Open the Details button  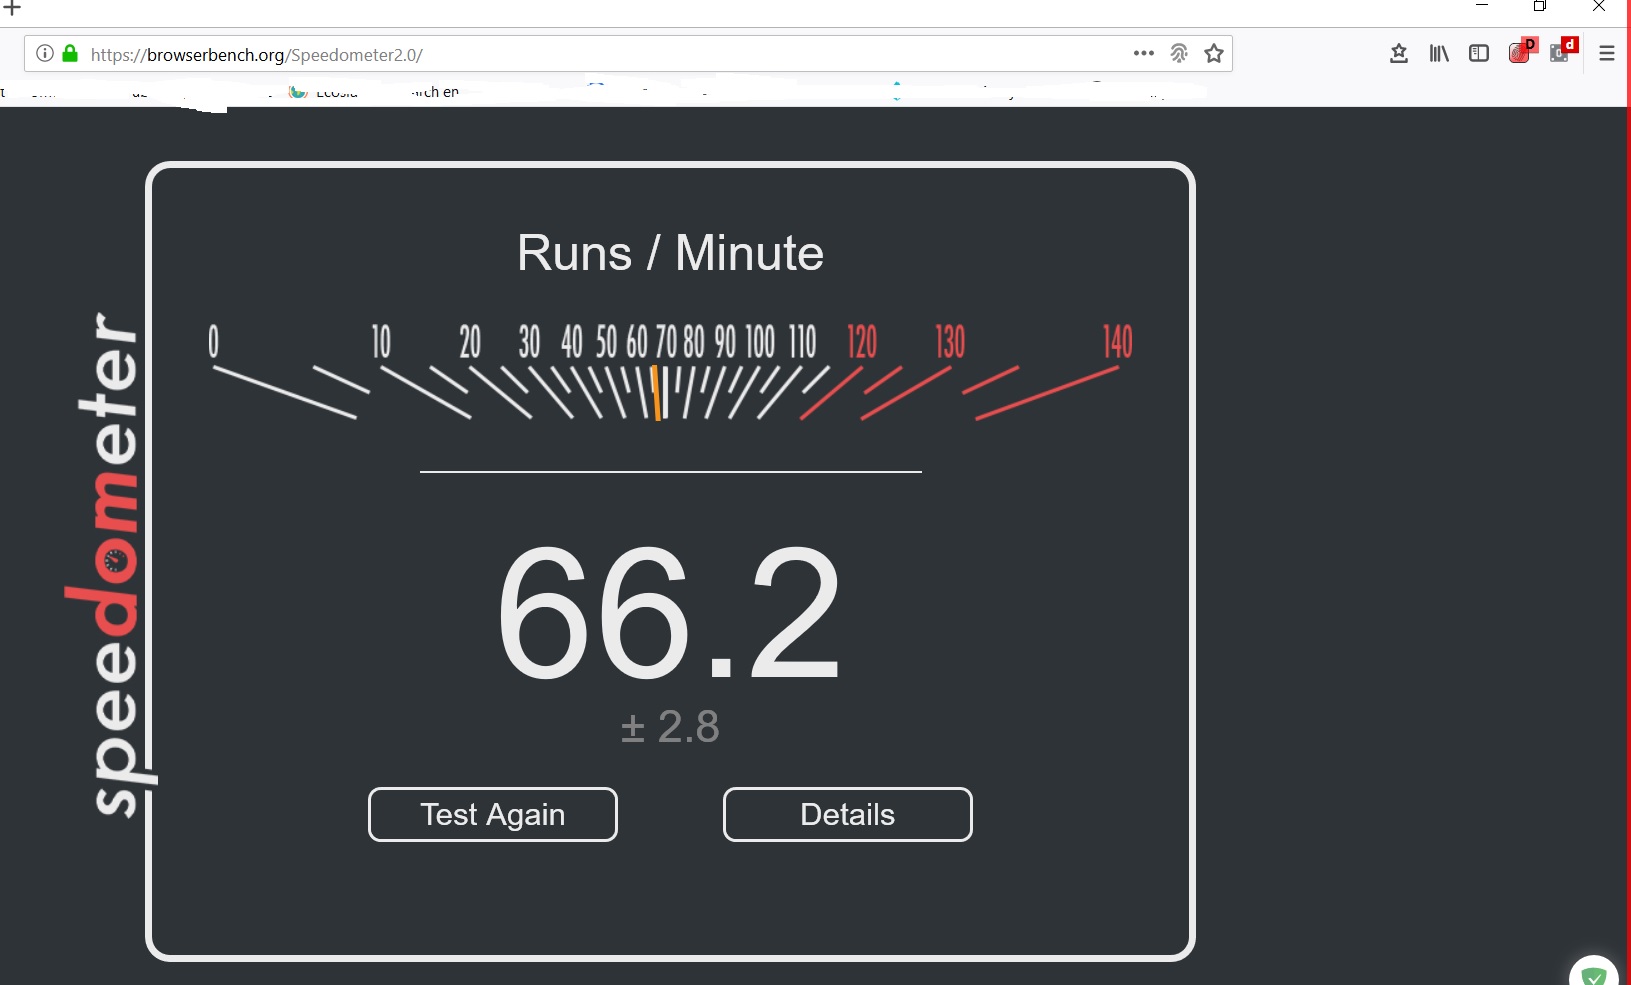click(848, 814)
